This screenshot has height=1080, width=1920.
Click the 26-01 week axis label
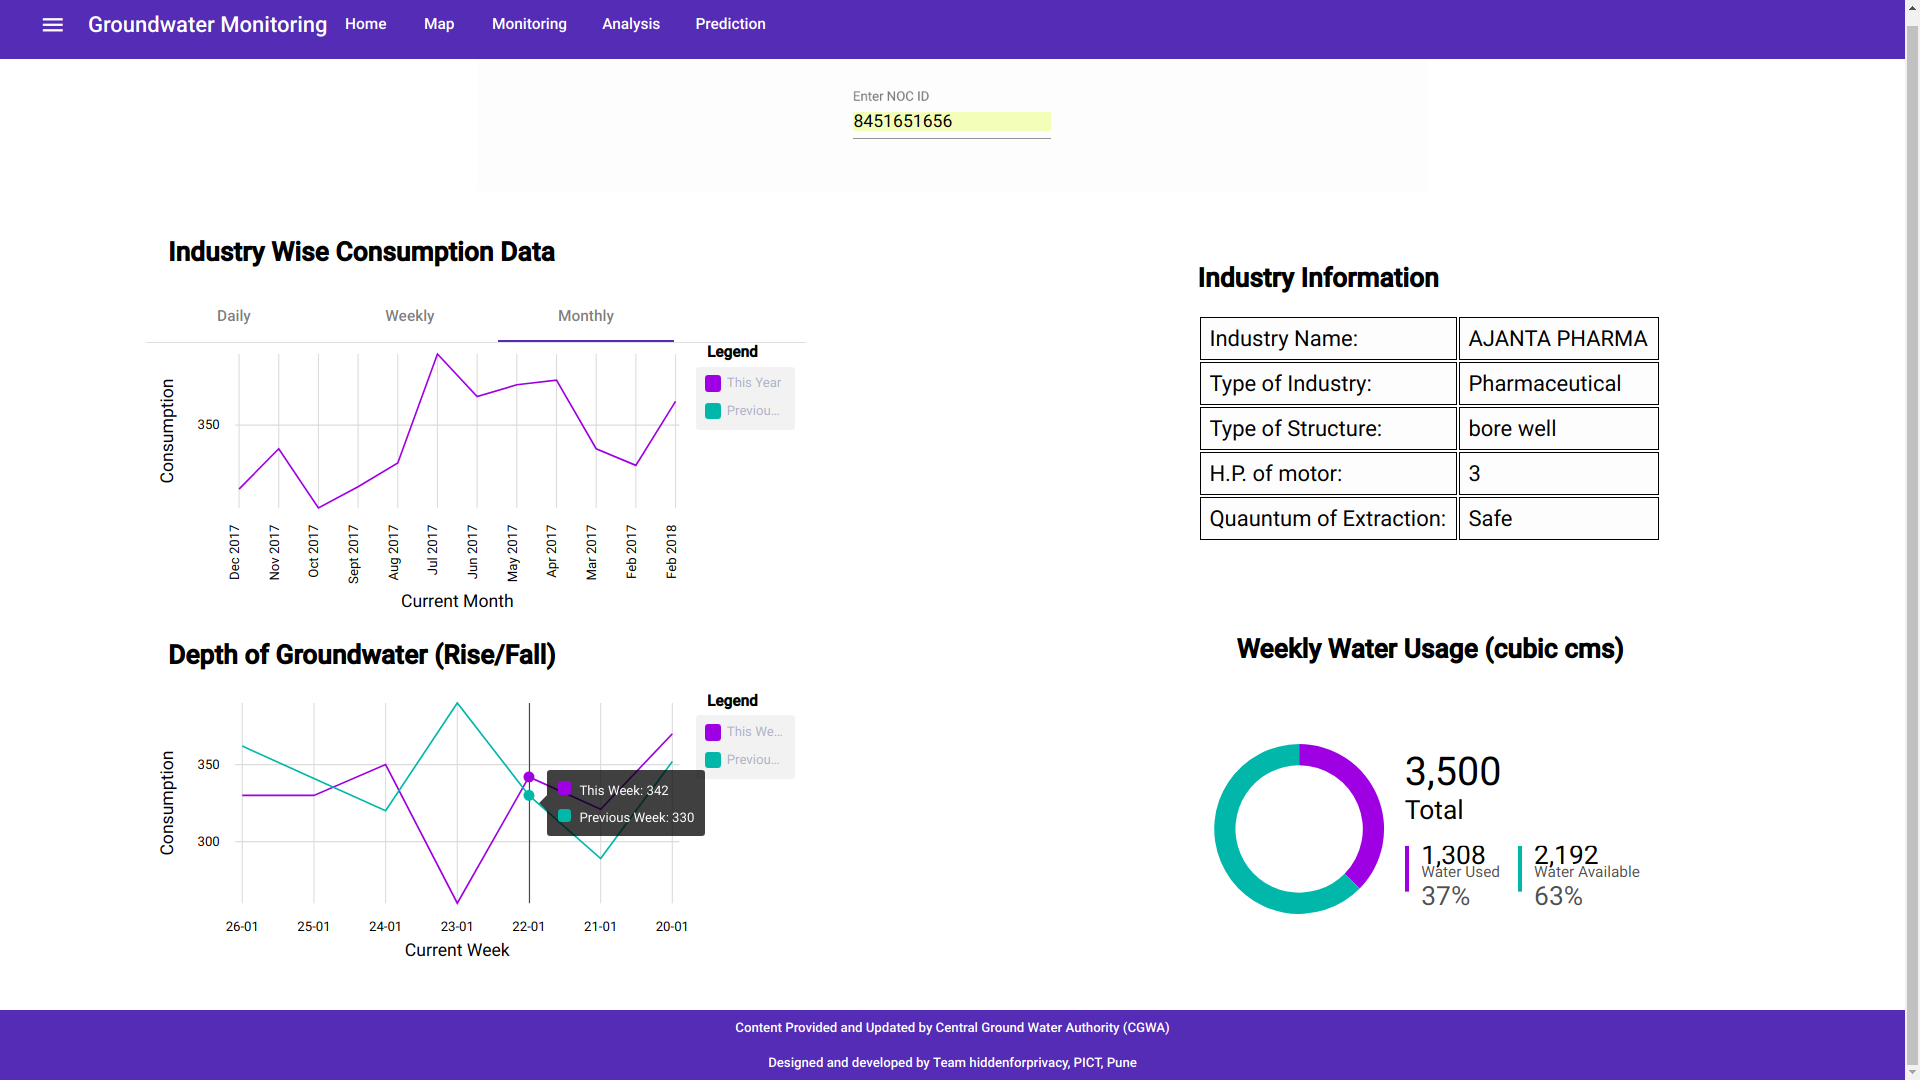coord(242,927)
